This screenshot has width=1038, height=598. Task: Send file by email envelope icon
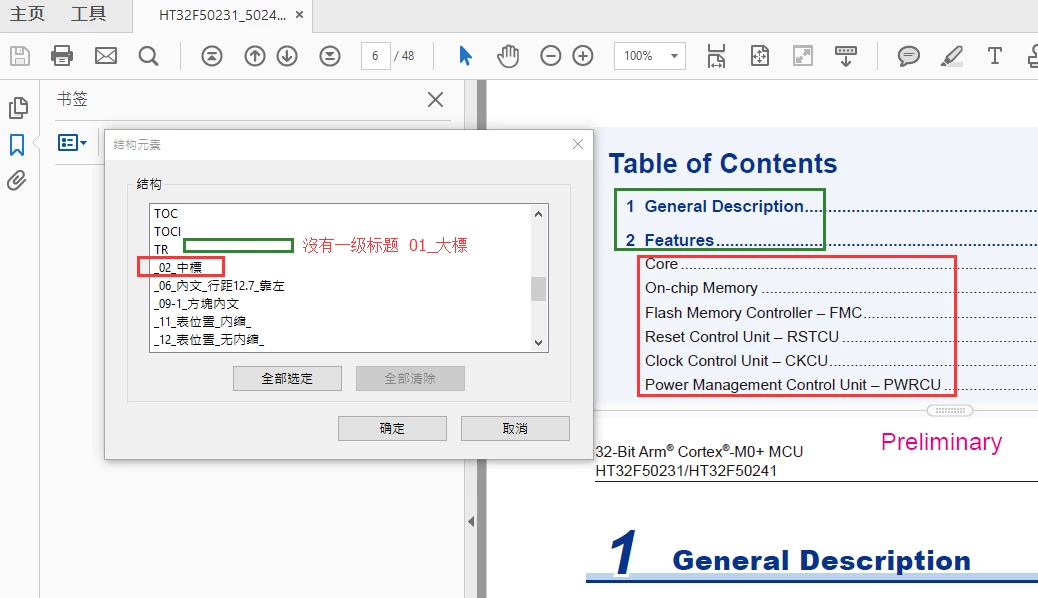106,56
